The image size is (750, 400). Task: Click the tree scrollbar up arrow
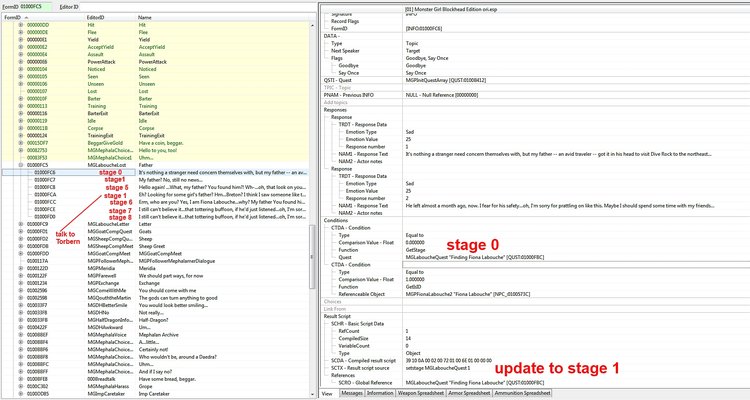[x=313, y=25]
